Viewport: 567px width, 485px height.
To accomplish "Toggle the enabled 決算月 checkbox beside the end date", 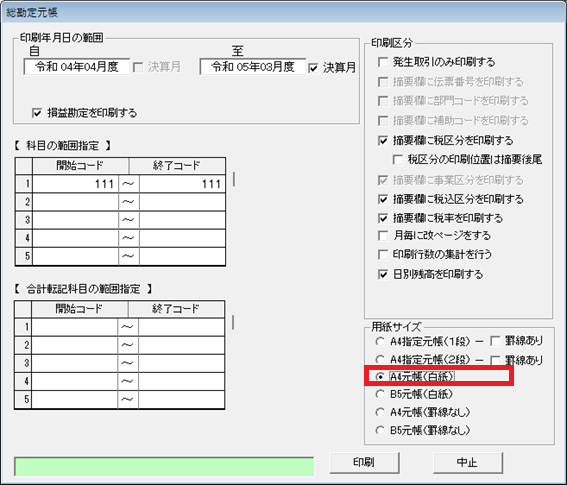I will pyautogui.click(x=313, y=68).
